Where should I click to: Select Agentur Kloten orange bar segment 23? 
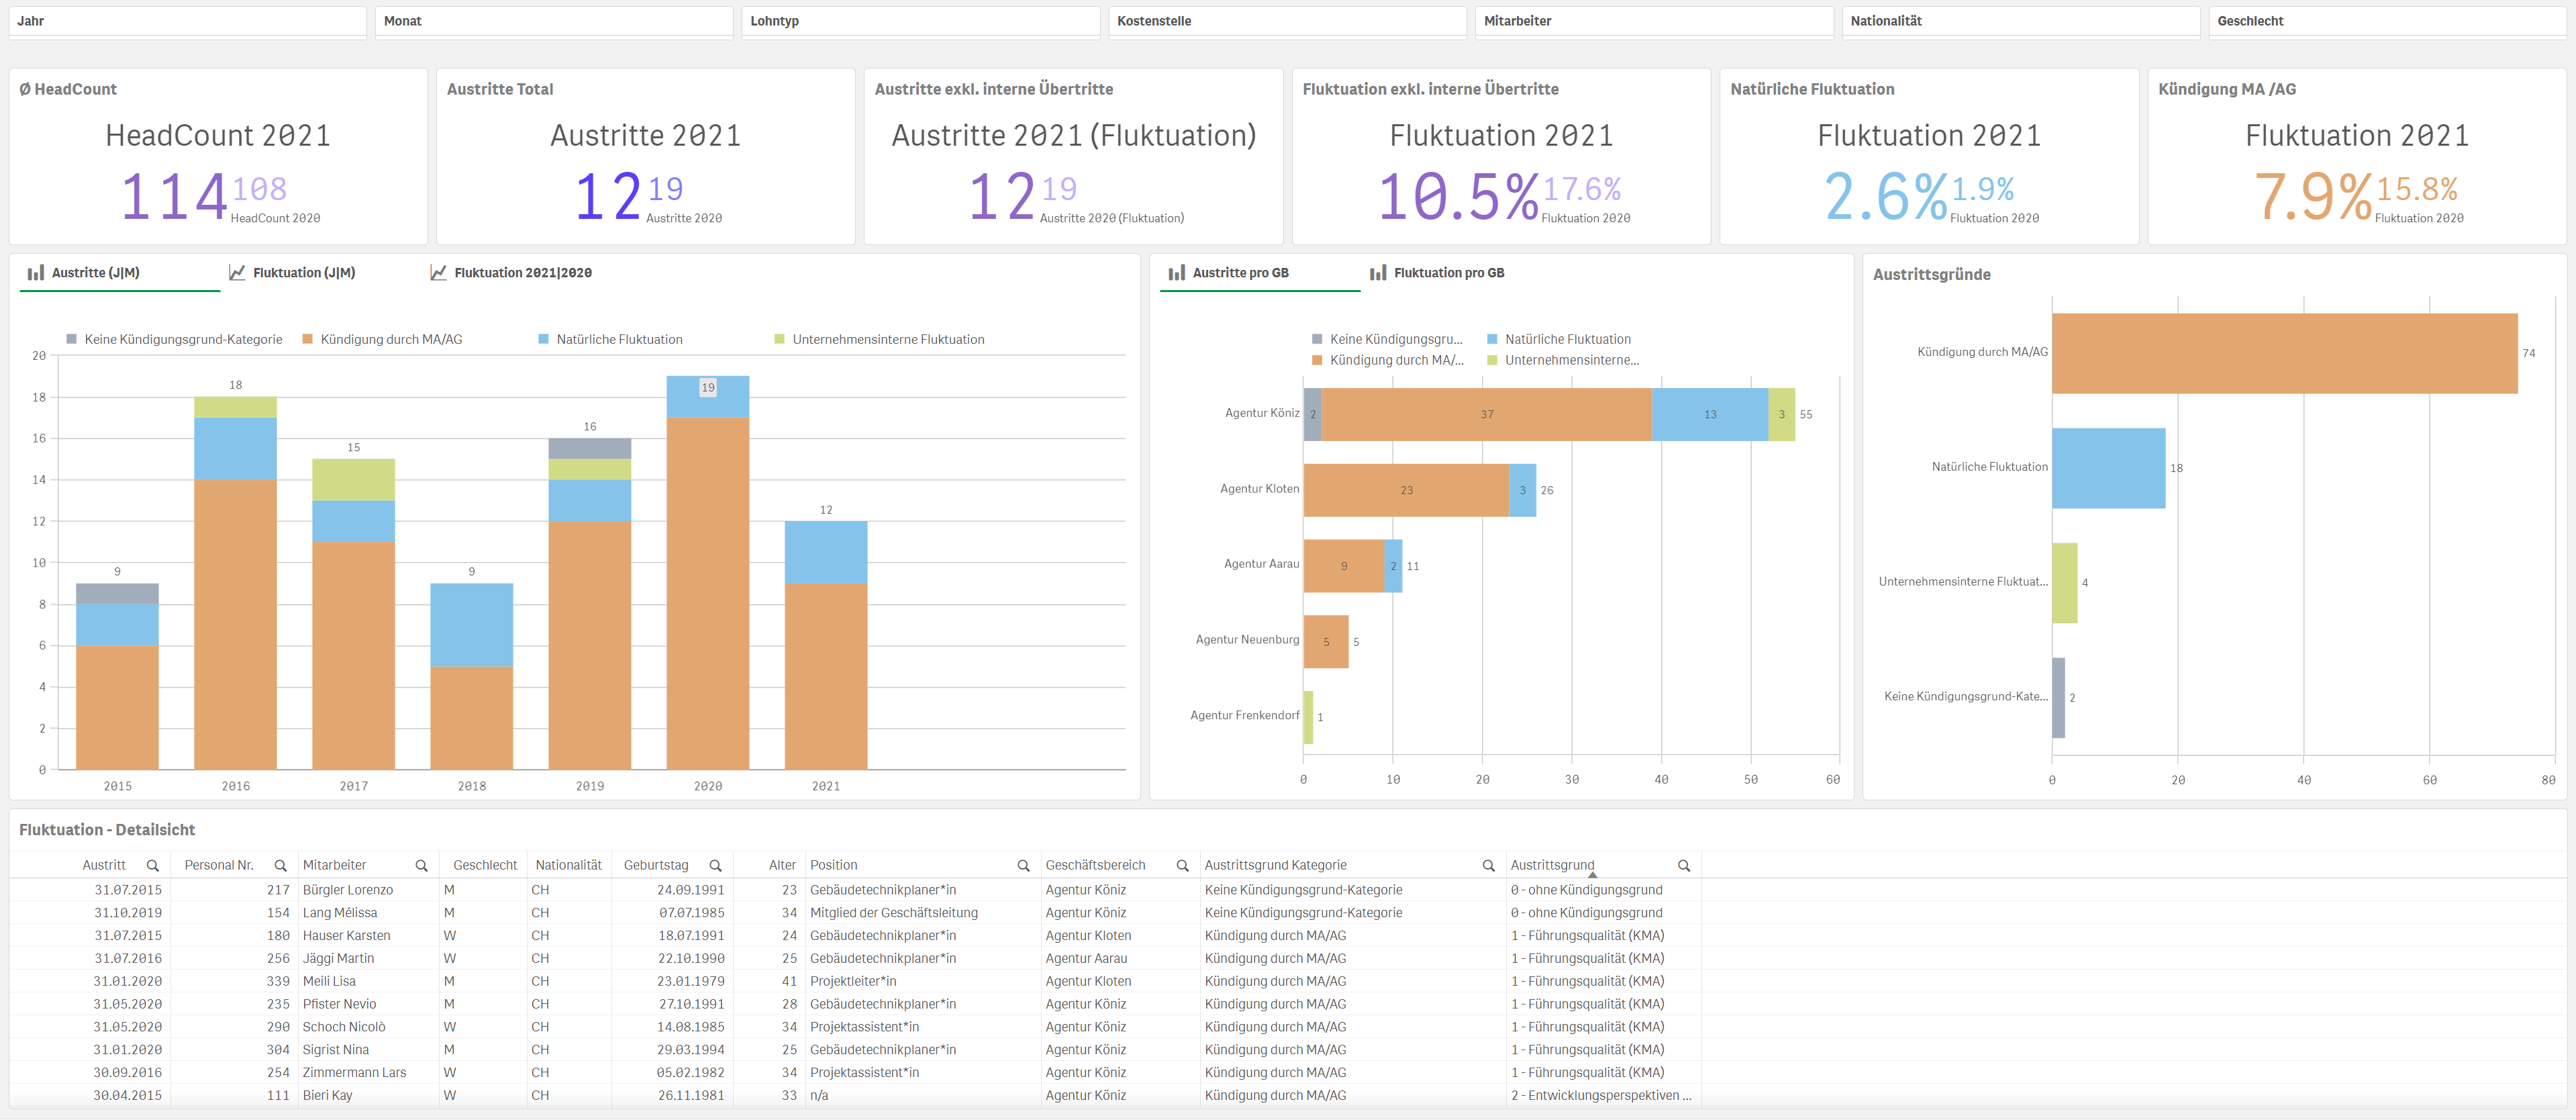(x=1406, y=490)
